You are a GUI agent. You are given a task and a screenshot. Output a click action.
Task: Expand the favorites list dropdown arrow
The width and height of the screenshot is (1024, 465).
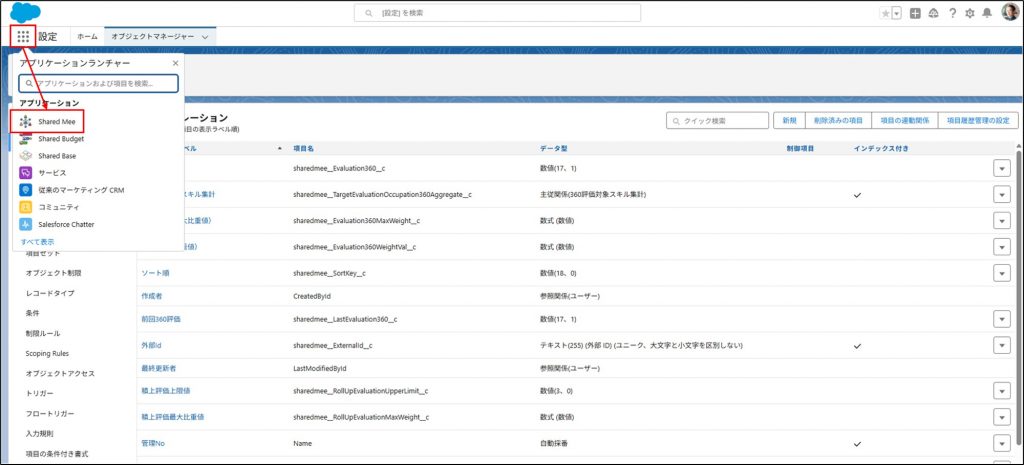896,13
